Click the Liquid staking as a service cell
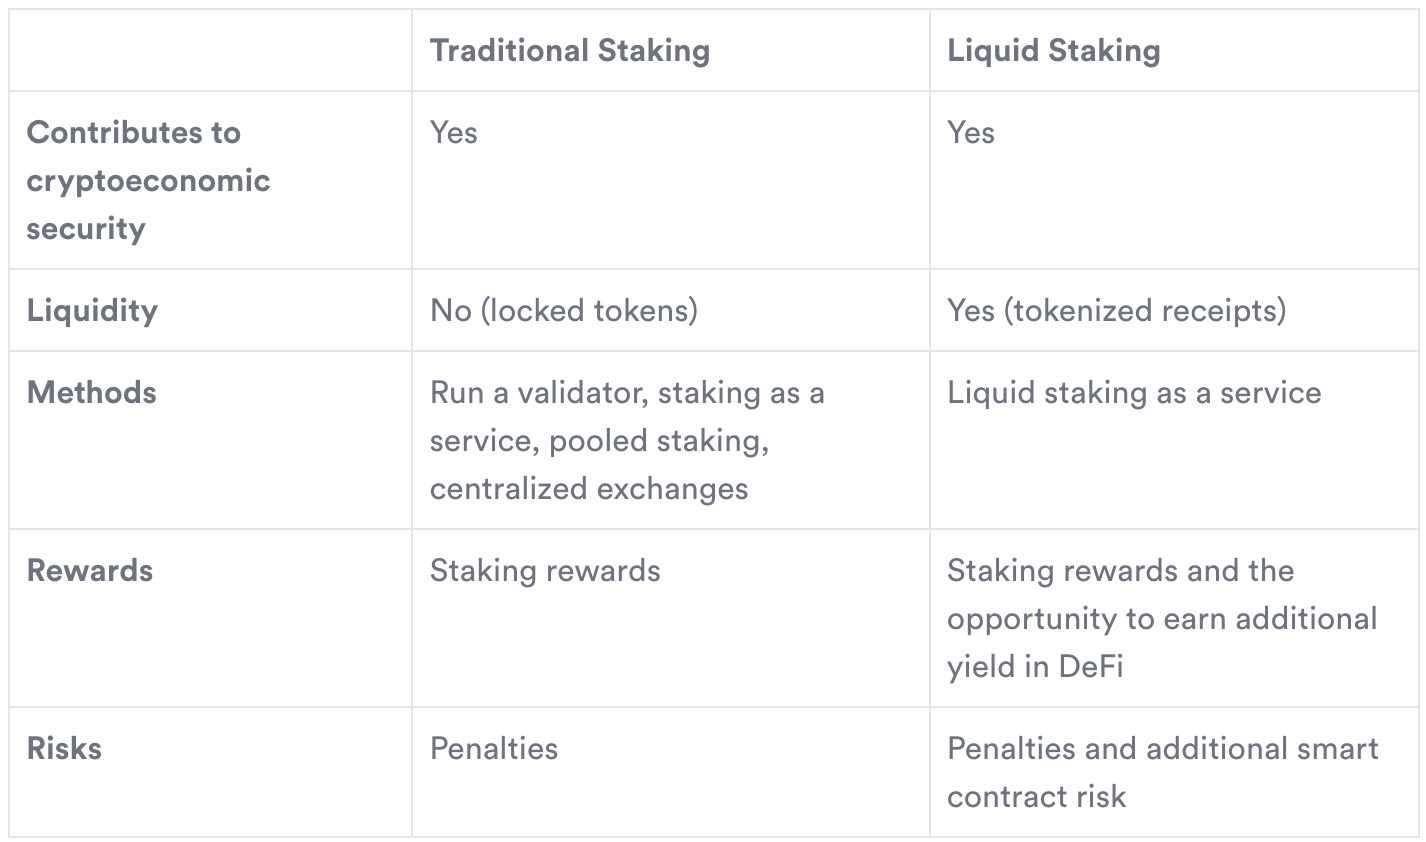This screenshot has height=842, width=1426. [1133, 392]
